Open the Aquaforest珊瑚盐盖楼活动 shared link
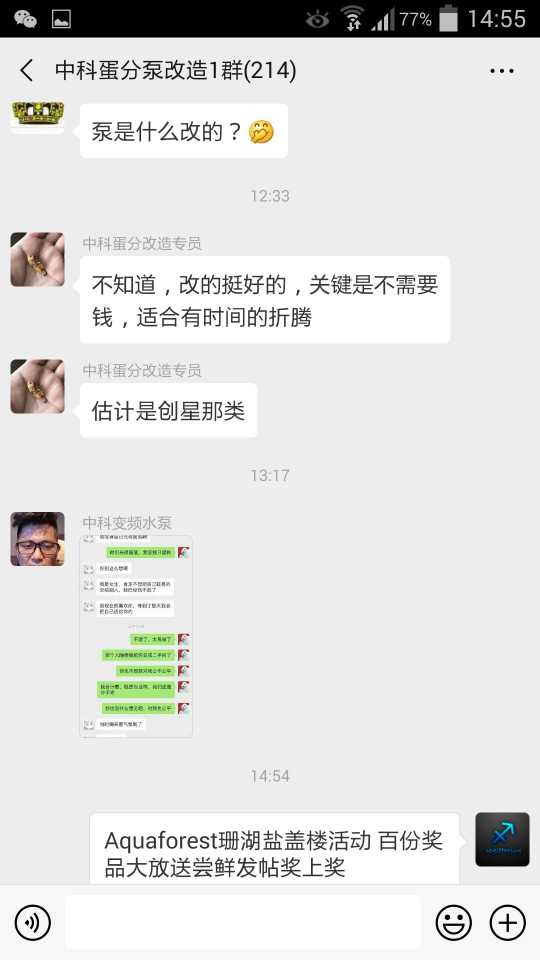Image resolution: width=540 pixels, height=960 pixels. 275,849
